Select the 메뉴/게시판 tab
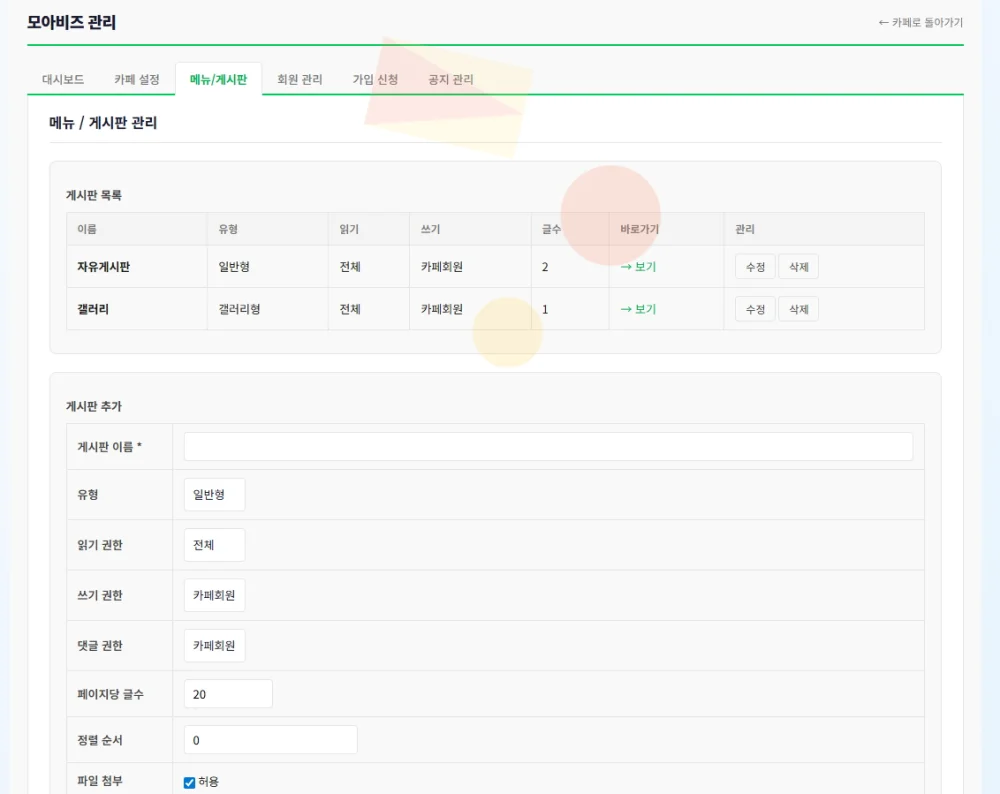Screen dimensions: 1000x794 coord(218,79)
